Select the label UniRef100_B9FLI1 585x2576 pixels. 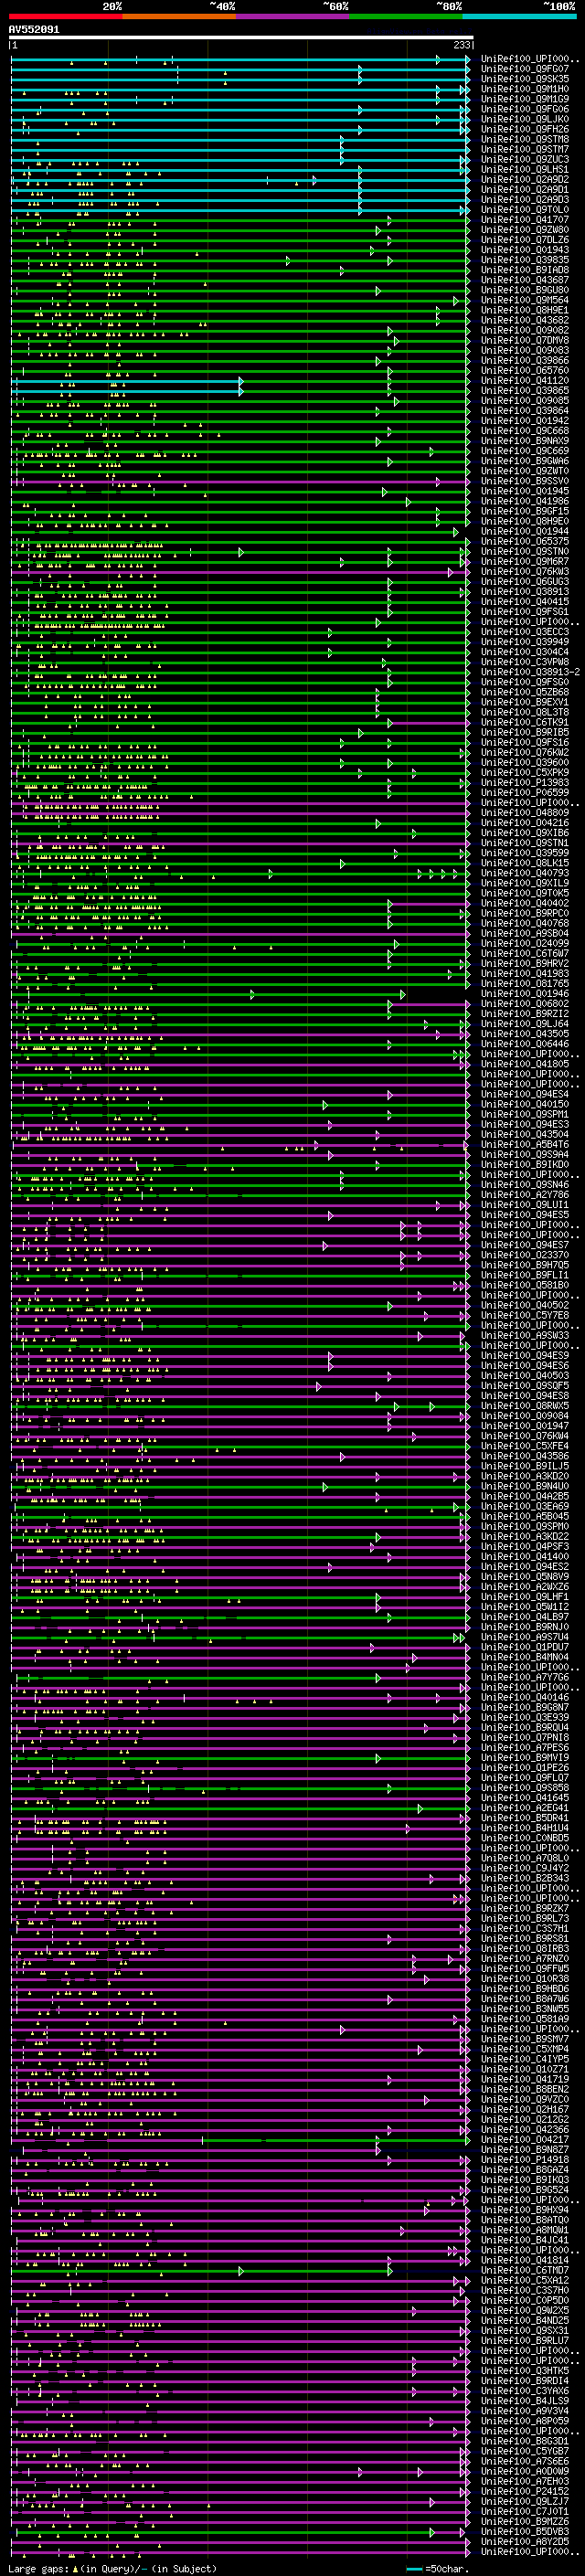pyautogui.click(x=525, y=1275)
